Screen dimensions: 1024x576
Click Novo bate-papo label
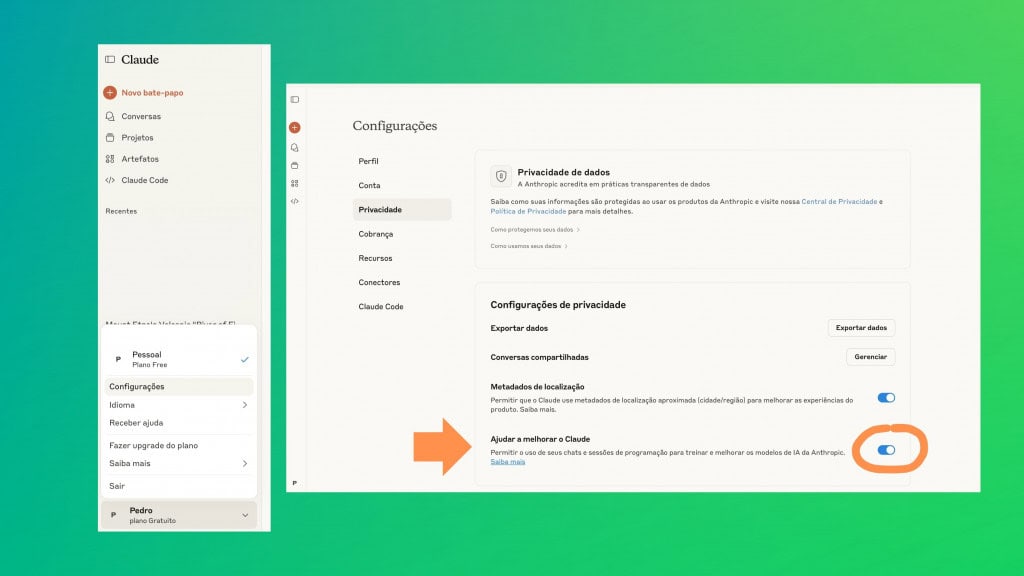pyautogui.click(x=152, y=93)
